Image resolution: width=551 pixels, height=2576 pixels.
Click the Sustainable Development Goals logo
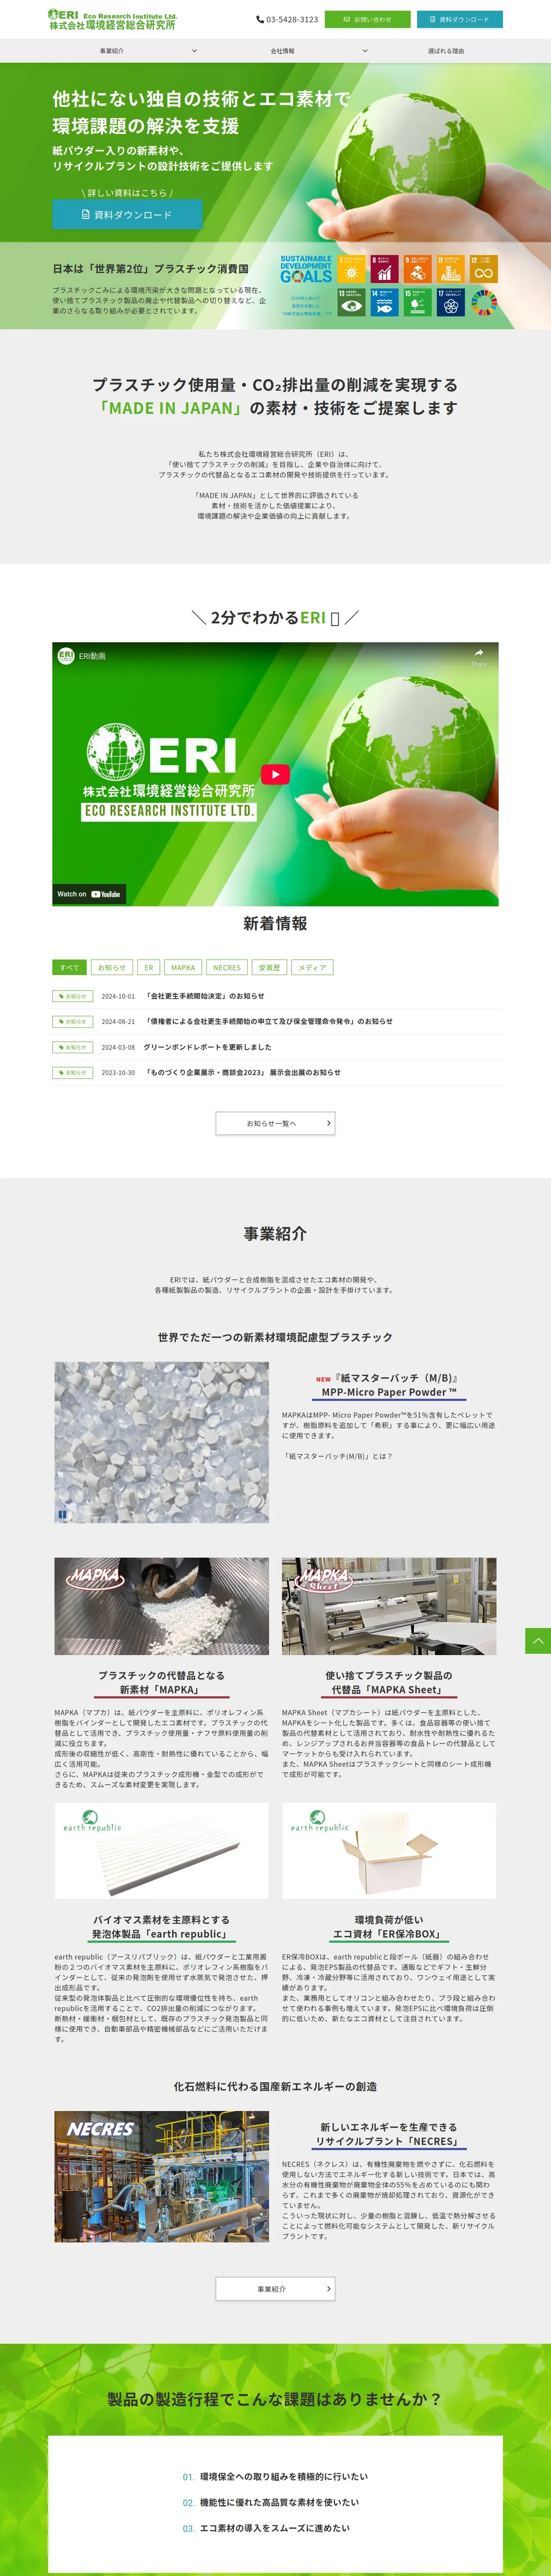(x=306, y=270)
